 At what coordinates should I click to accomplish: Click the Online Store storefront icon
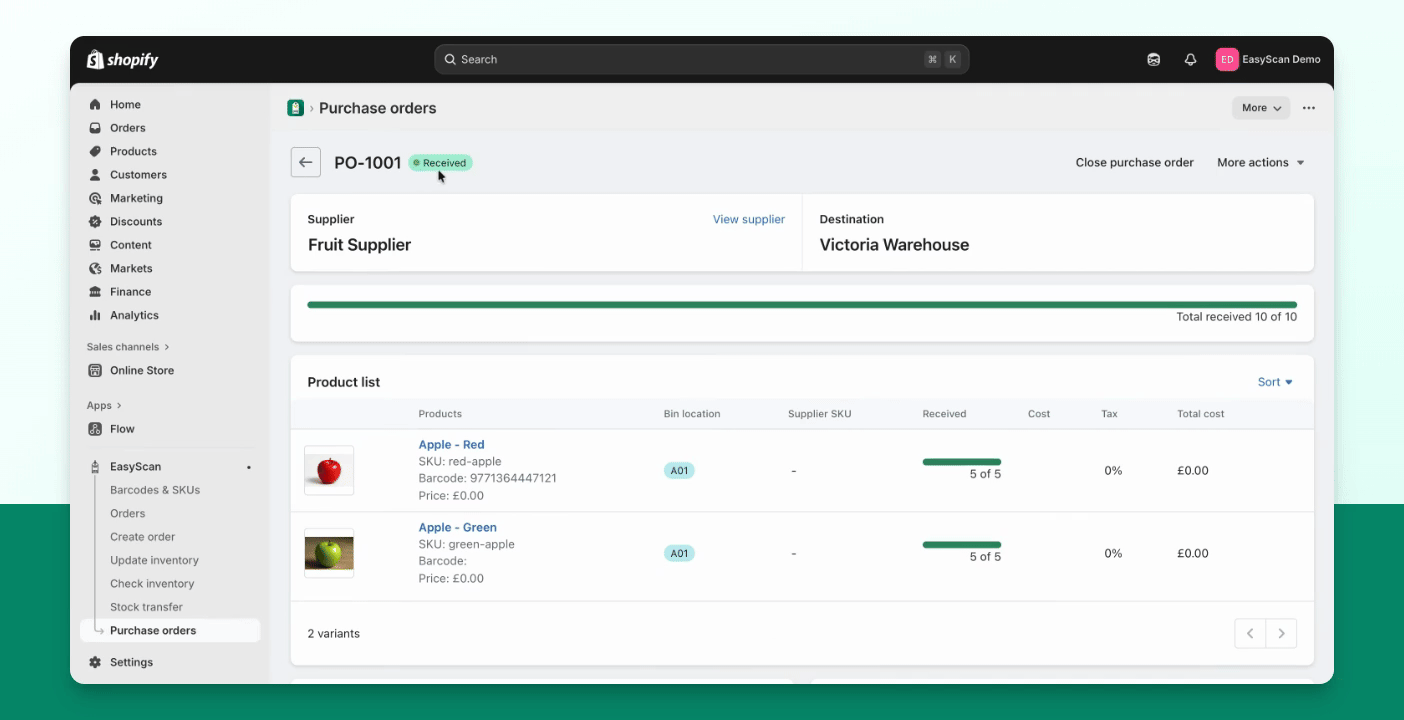(x=95, y=370)
